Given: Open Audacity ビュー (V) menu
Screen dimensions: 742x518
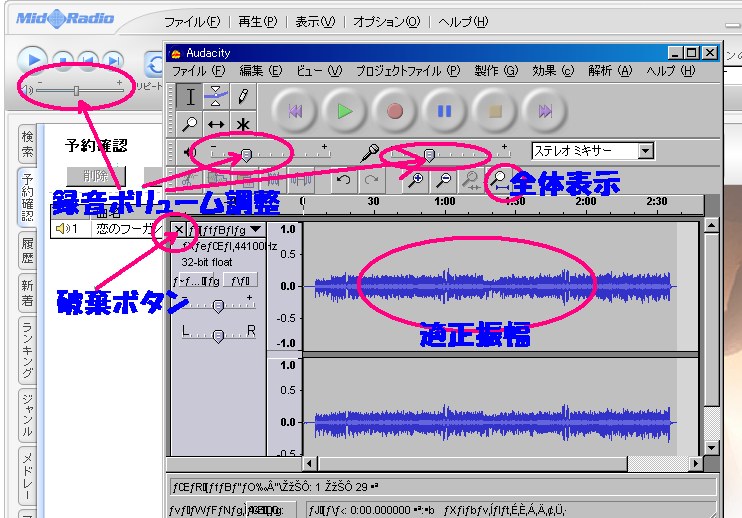Looking at the screenshot, I should point(319,71).
